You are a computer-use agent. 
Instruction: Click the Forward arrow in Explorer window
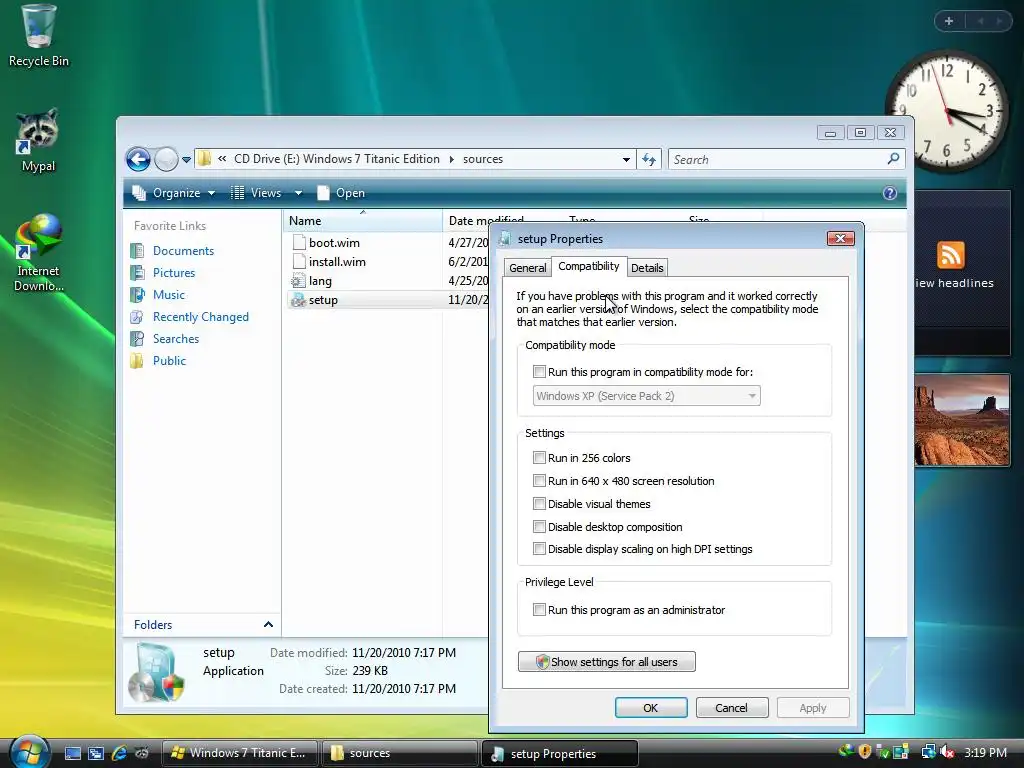tap(166, 159)
